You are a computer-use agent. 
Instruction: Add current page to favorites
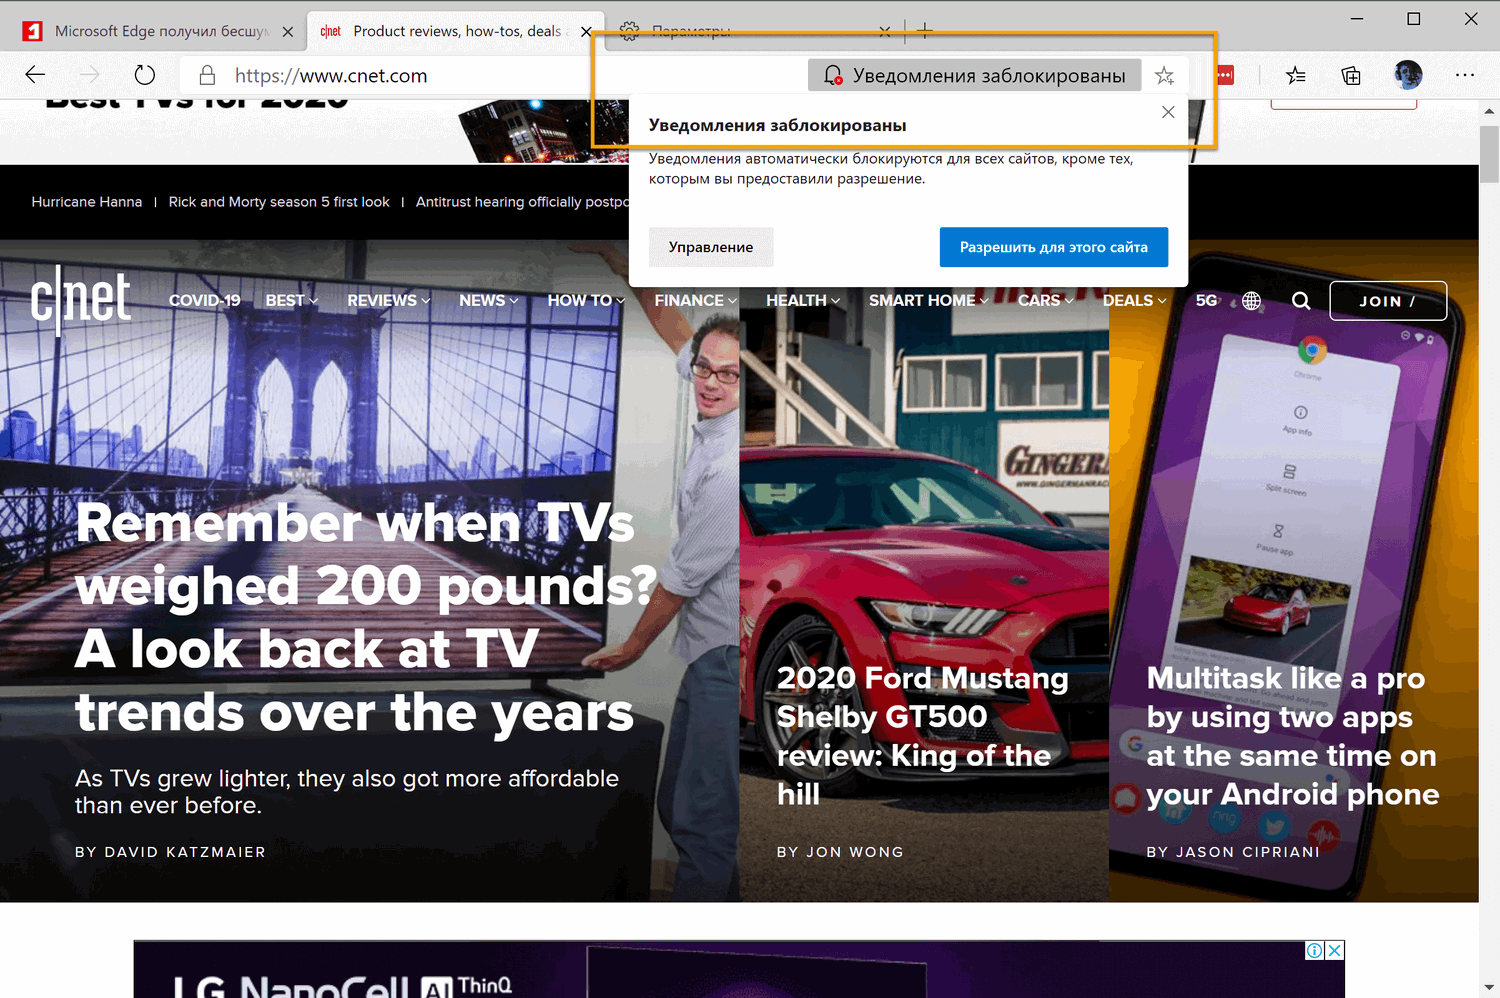point(1164,75)
